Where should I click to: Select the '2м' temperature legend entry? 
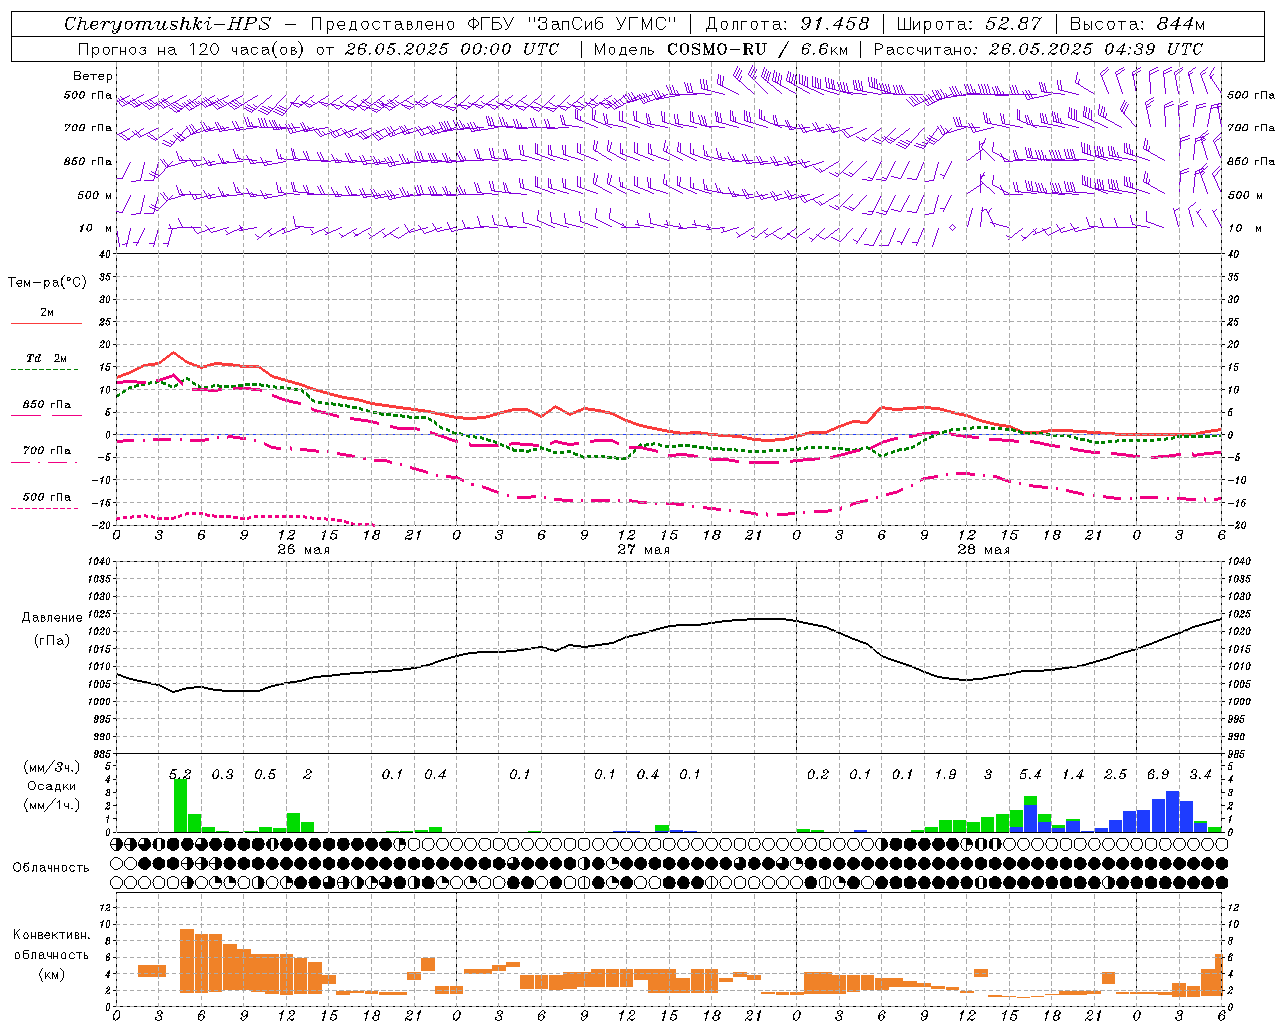47,313
